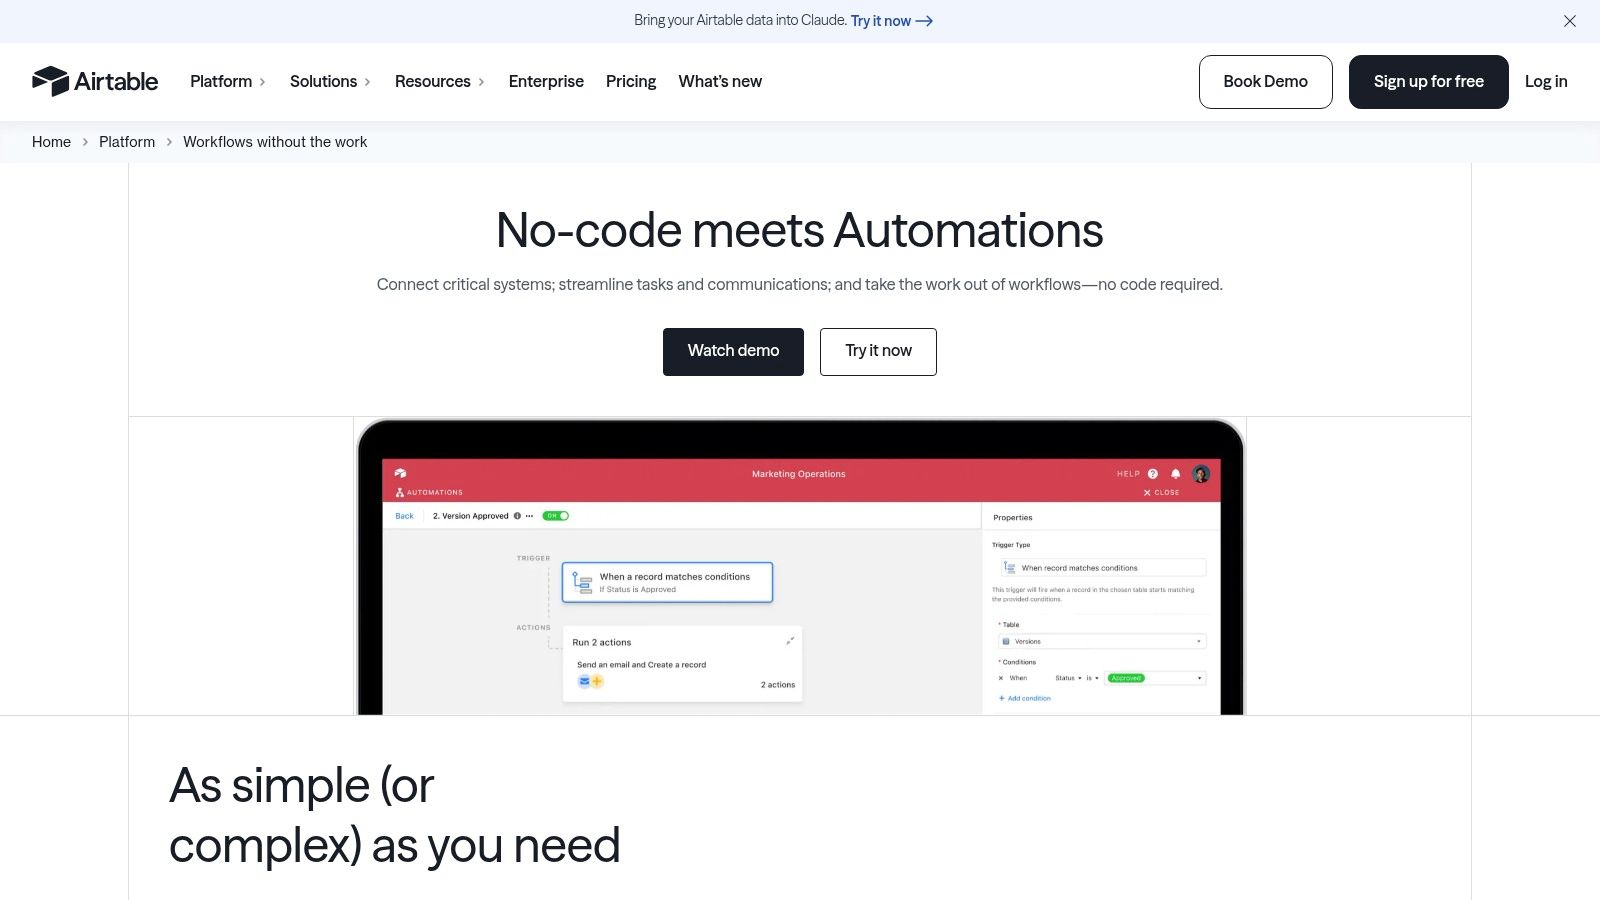Click the create record plus icon in actions card

click(597, 682)
